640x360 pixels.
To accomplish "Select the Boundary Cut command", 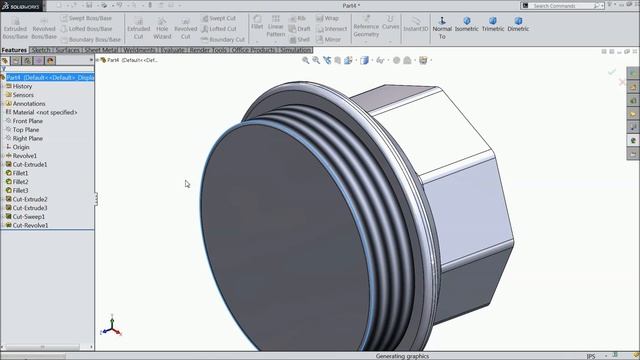I will (x=223, y=40).
